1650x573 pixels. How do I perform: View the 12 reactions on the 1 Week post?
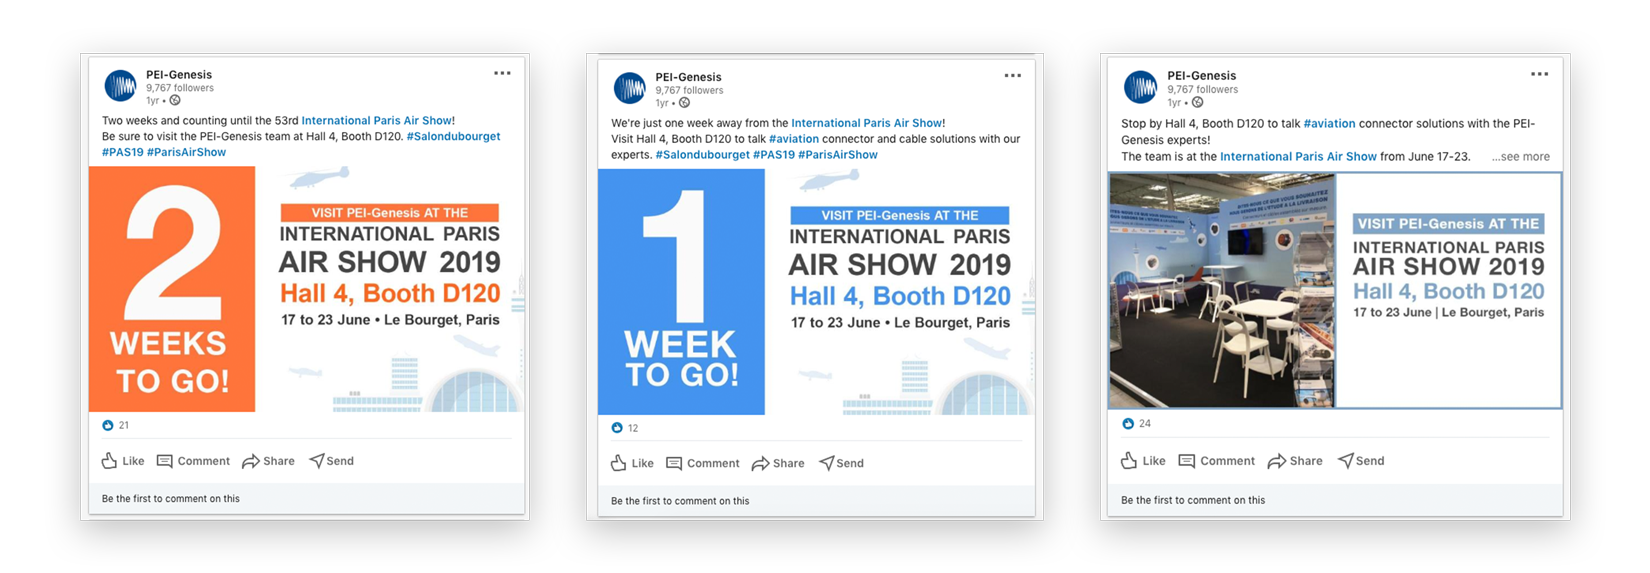coord(625,428)
